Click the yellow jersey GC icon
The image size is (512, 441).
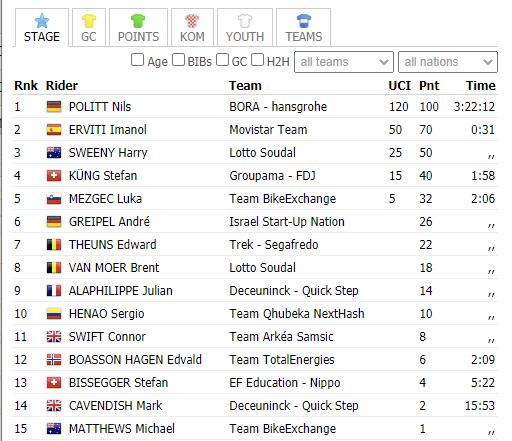click(x=89, y=21)
